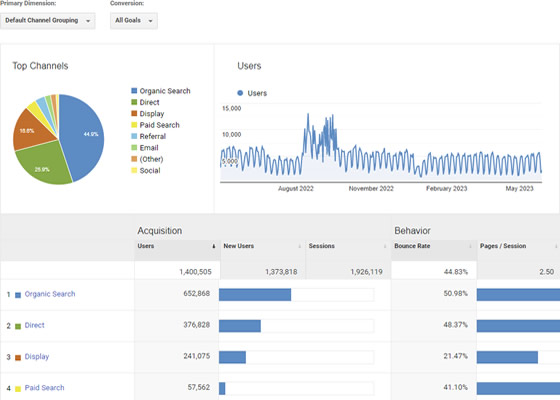Click Display users value 241,075
Viewport: 560px width, 400px height.
(196, 356)
